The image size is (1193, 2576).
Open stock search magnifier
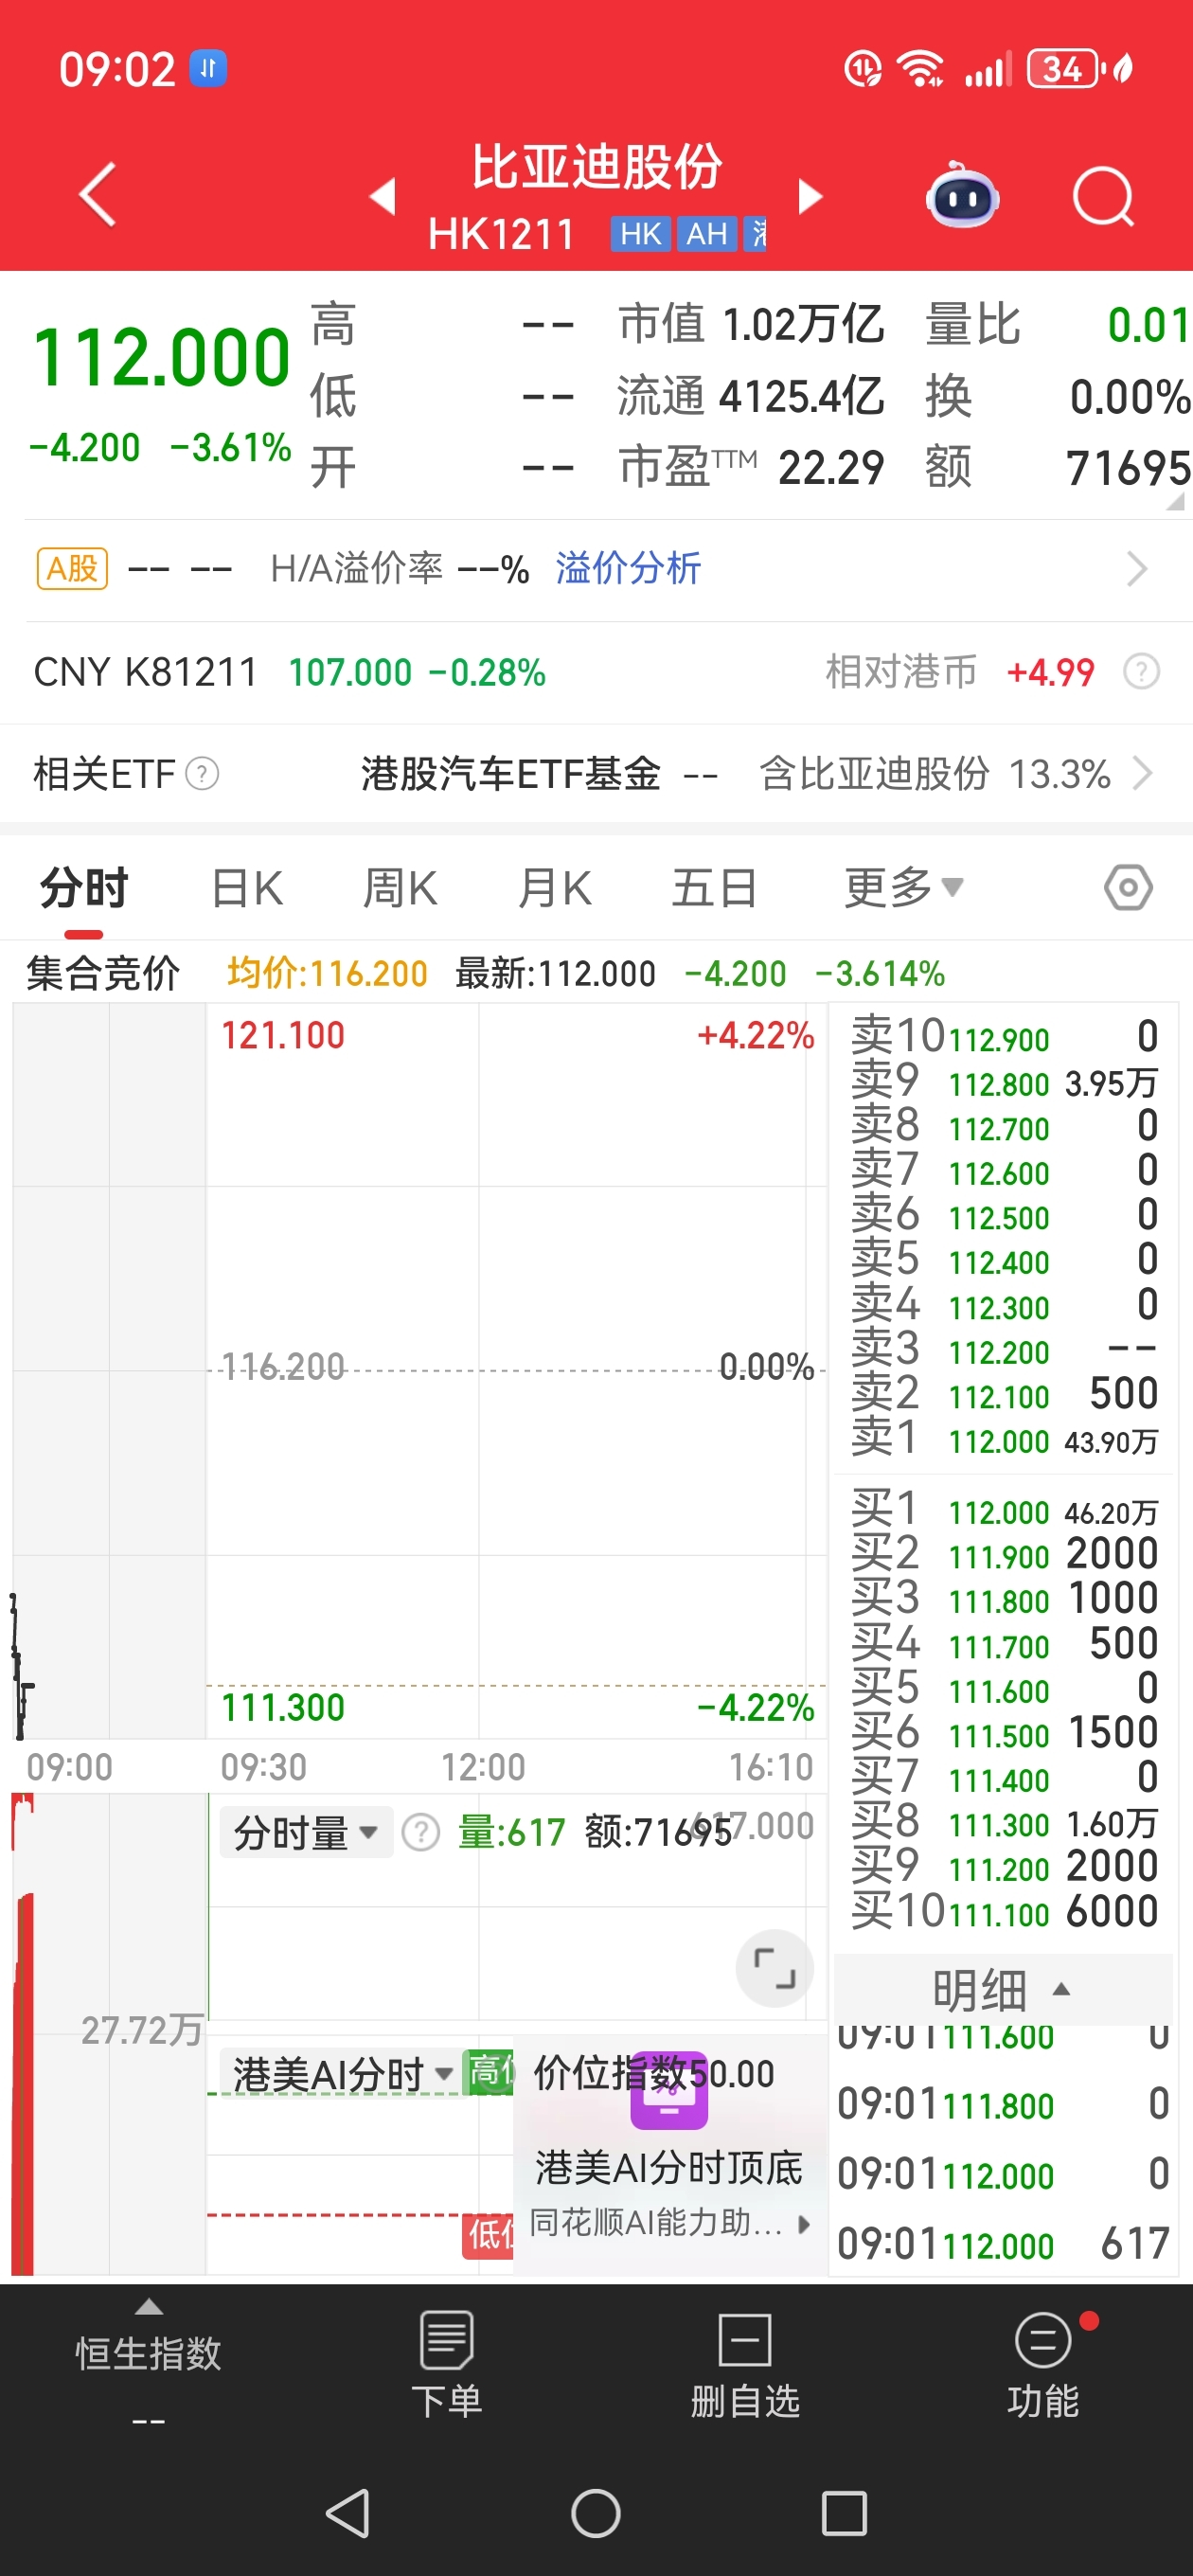1103,196
